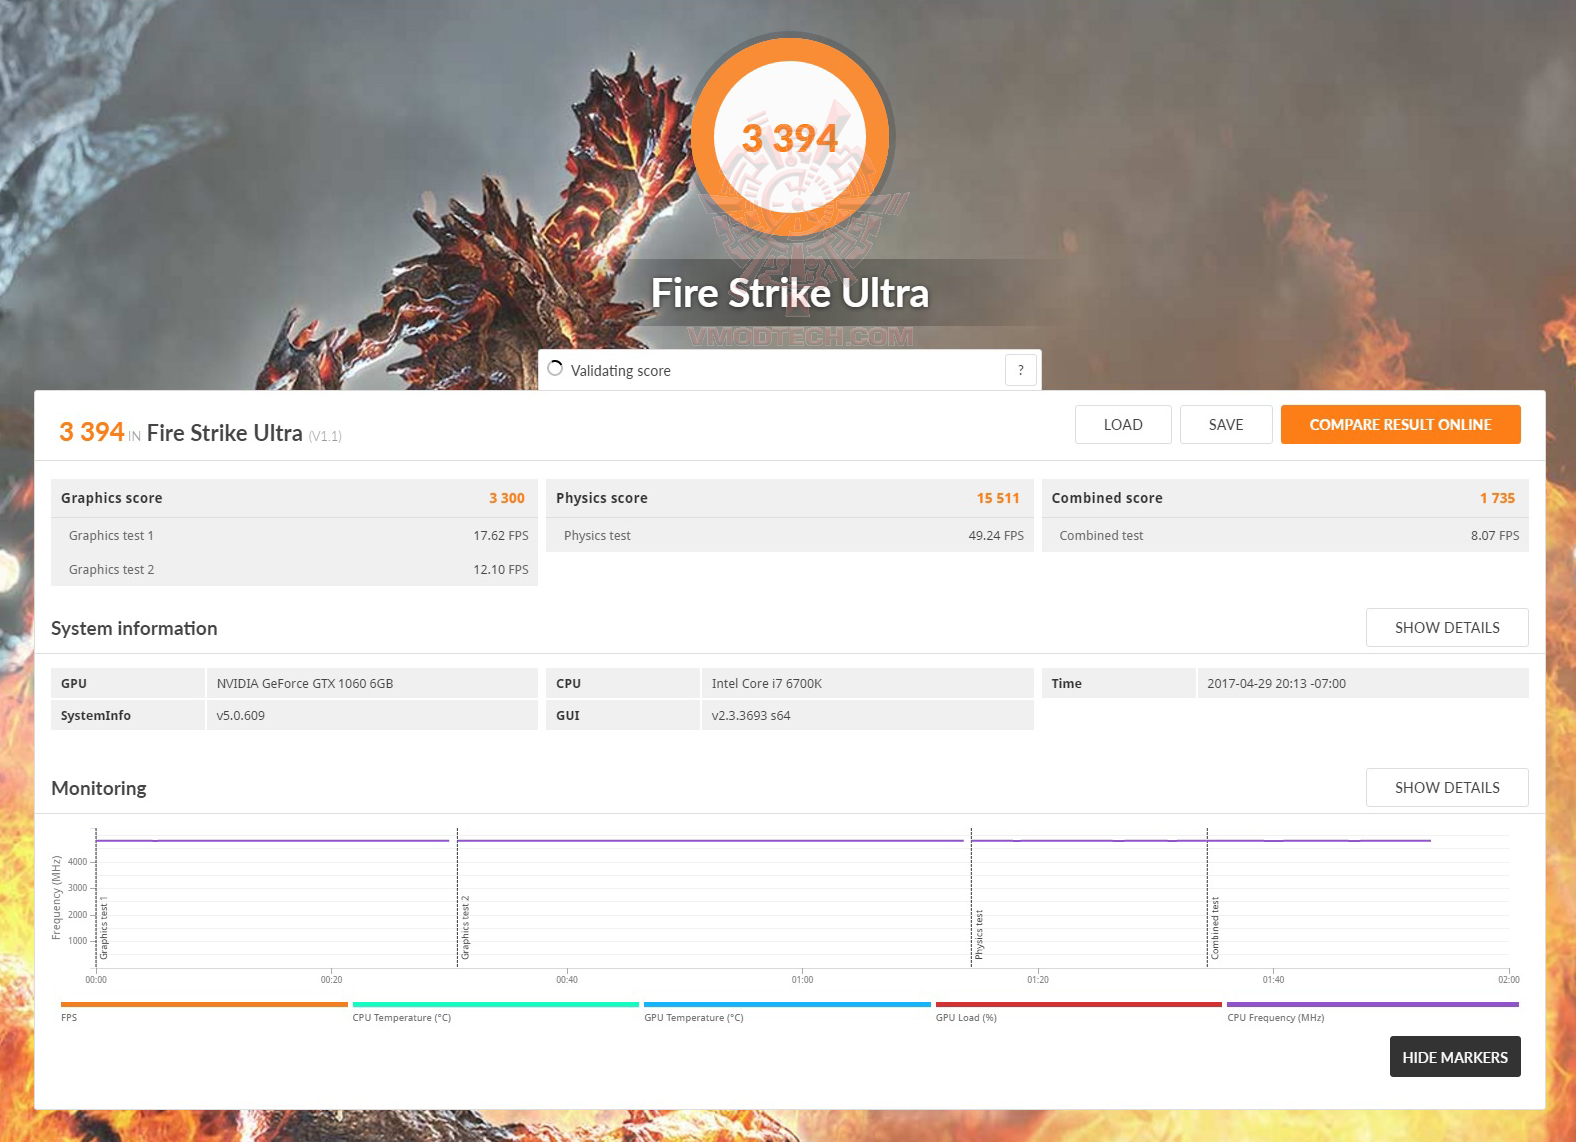The height and width of the screenshot is (1142, 1576).
Task: Click the LOAD button
Action: [1123, 424]
